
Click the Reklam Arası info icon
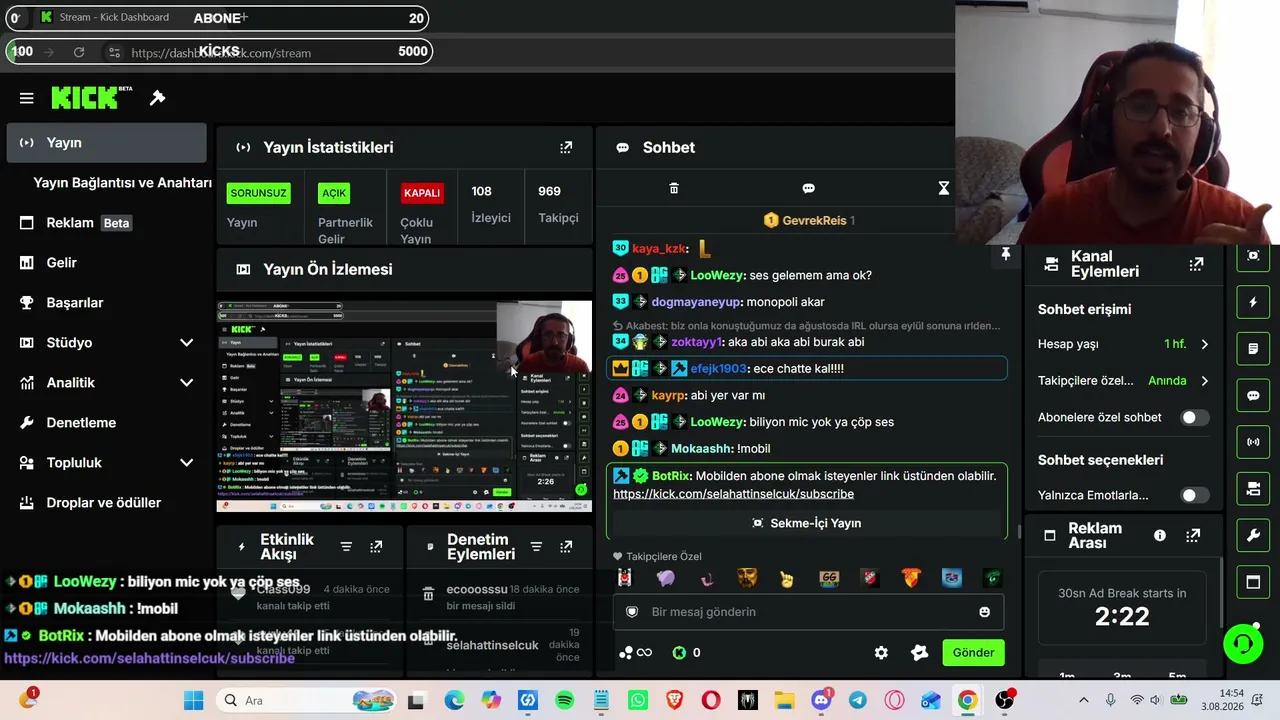(x=1160, y=536)
